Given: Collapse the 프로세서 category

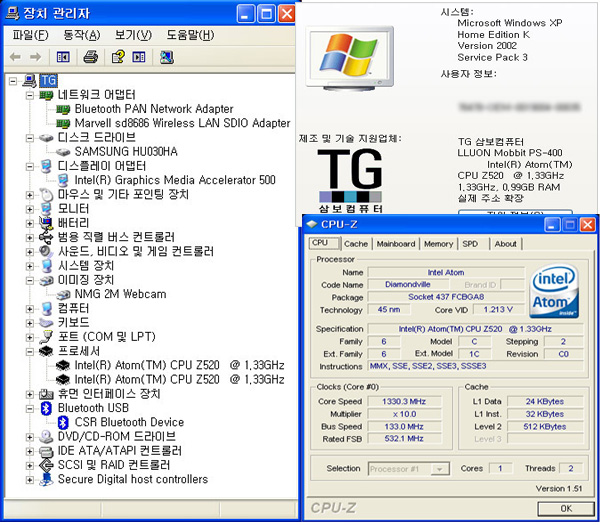Looking at the screenshot, I should 29,352.
